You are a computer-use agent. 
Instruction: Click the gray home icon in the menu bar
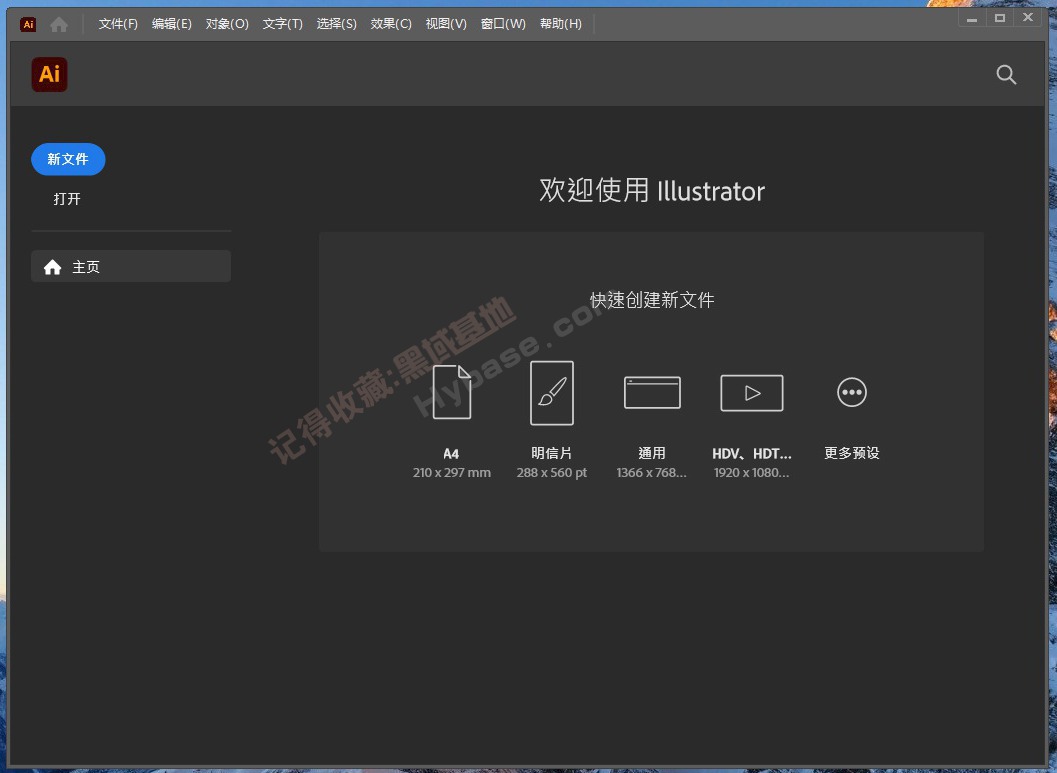pyautogui.click(x=59, y=24)
